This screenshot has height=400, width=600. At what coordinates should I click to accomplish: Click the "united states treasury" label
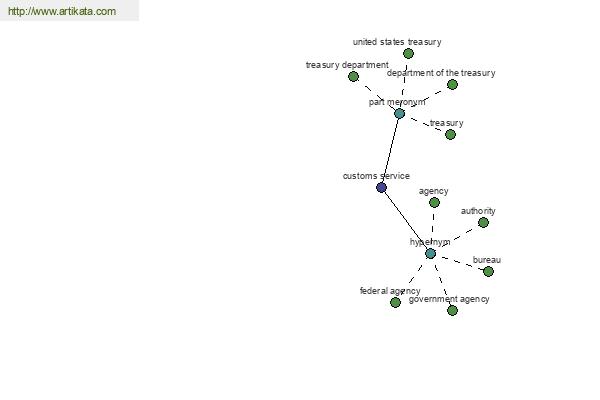pos(397,42)
